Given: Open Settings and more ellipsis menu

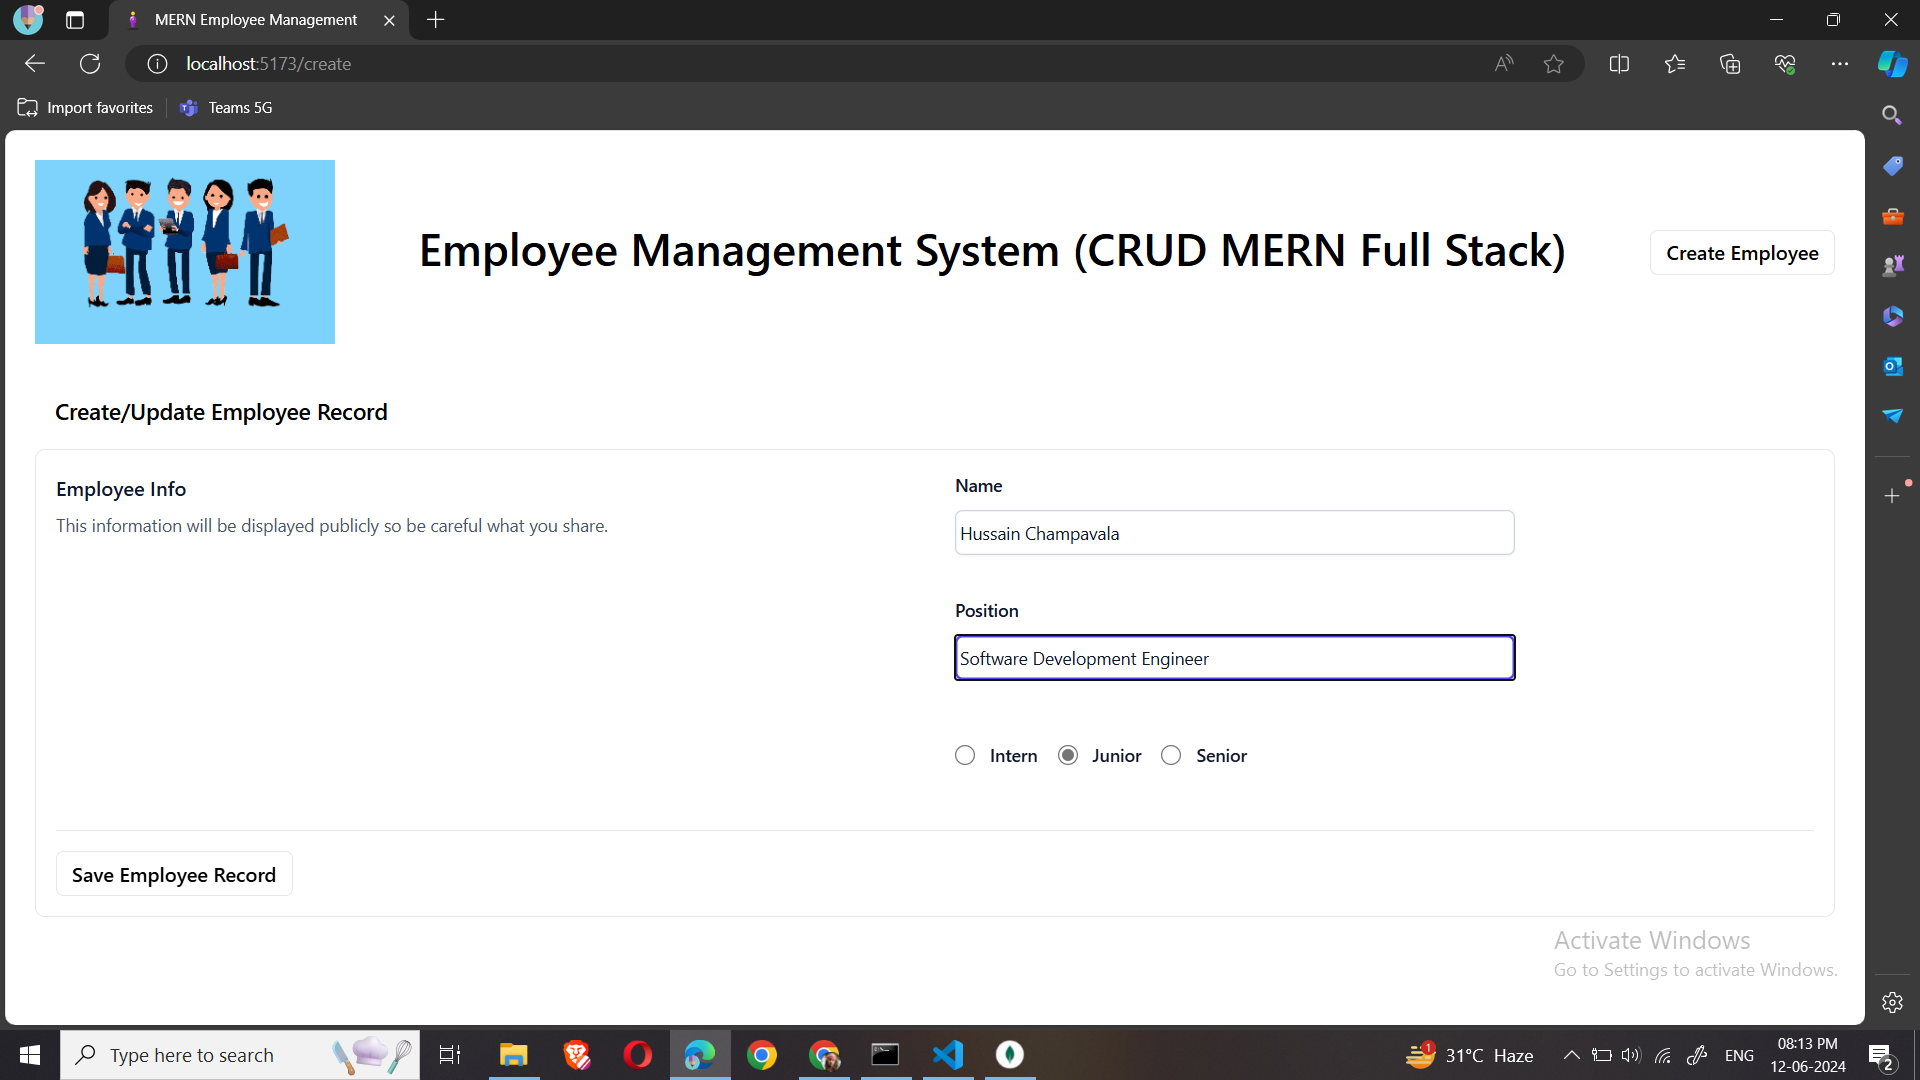Looking at the screenshot, I should [x=1839, y=64].
